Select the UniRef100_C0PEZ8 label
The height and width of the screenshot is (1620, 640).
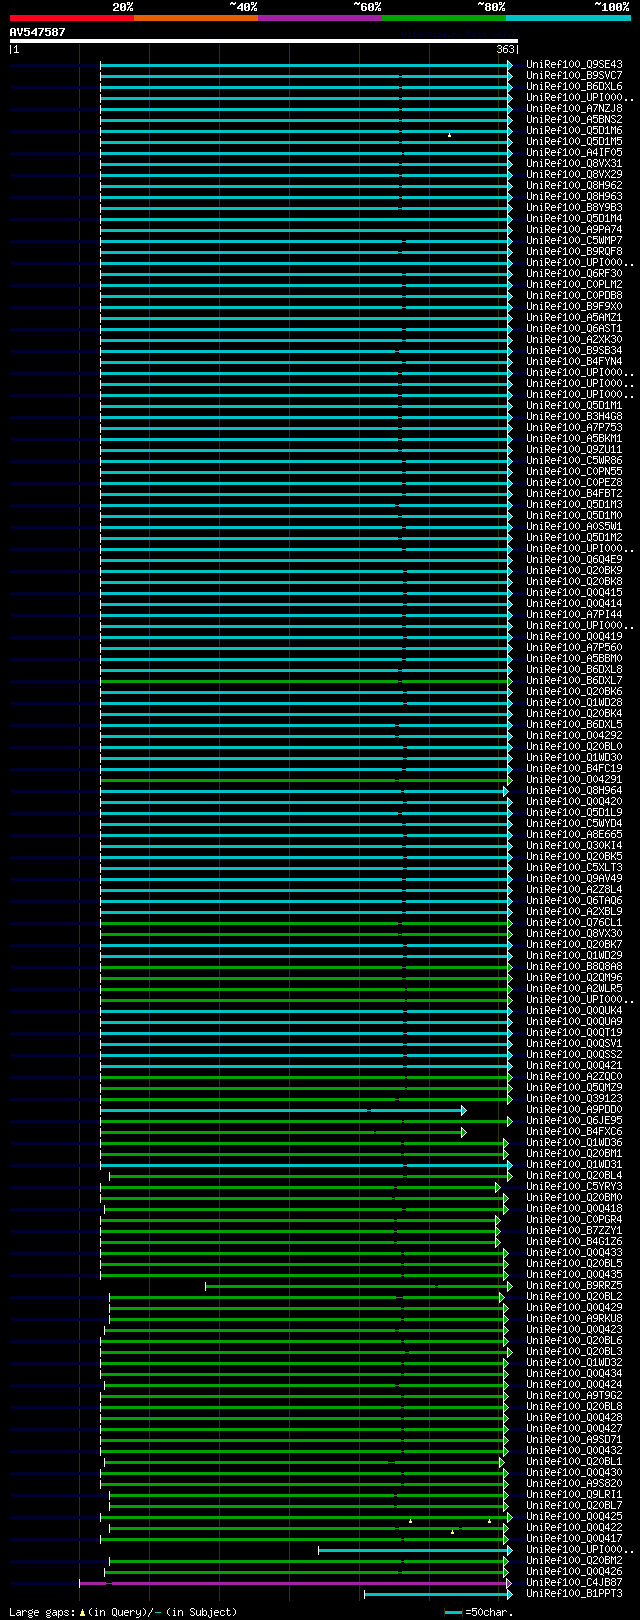pyautogui.click(x=574, y=483)
